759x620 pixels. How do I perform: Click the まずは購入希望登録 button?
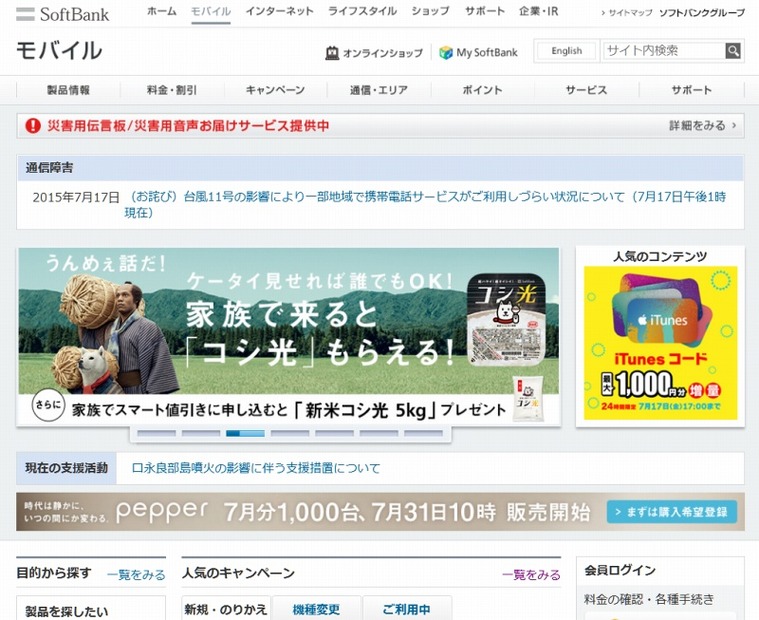672,512
